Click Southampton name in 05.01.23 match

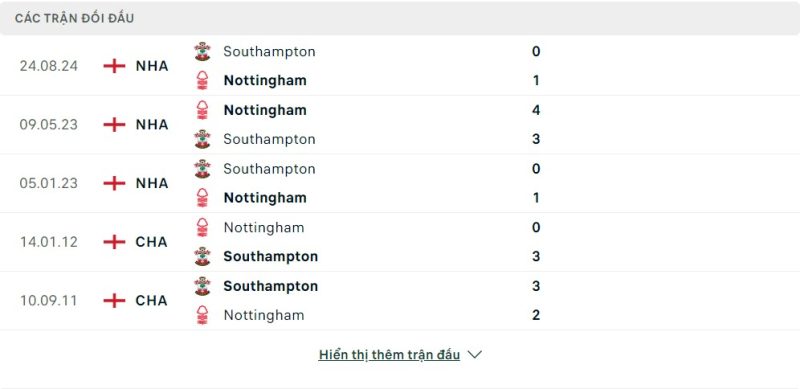(269, 169)
